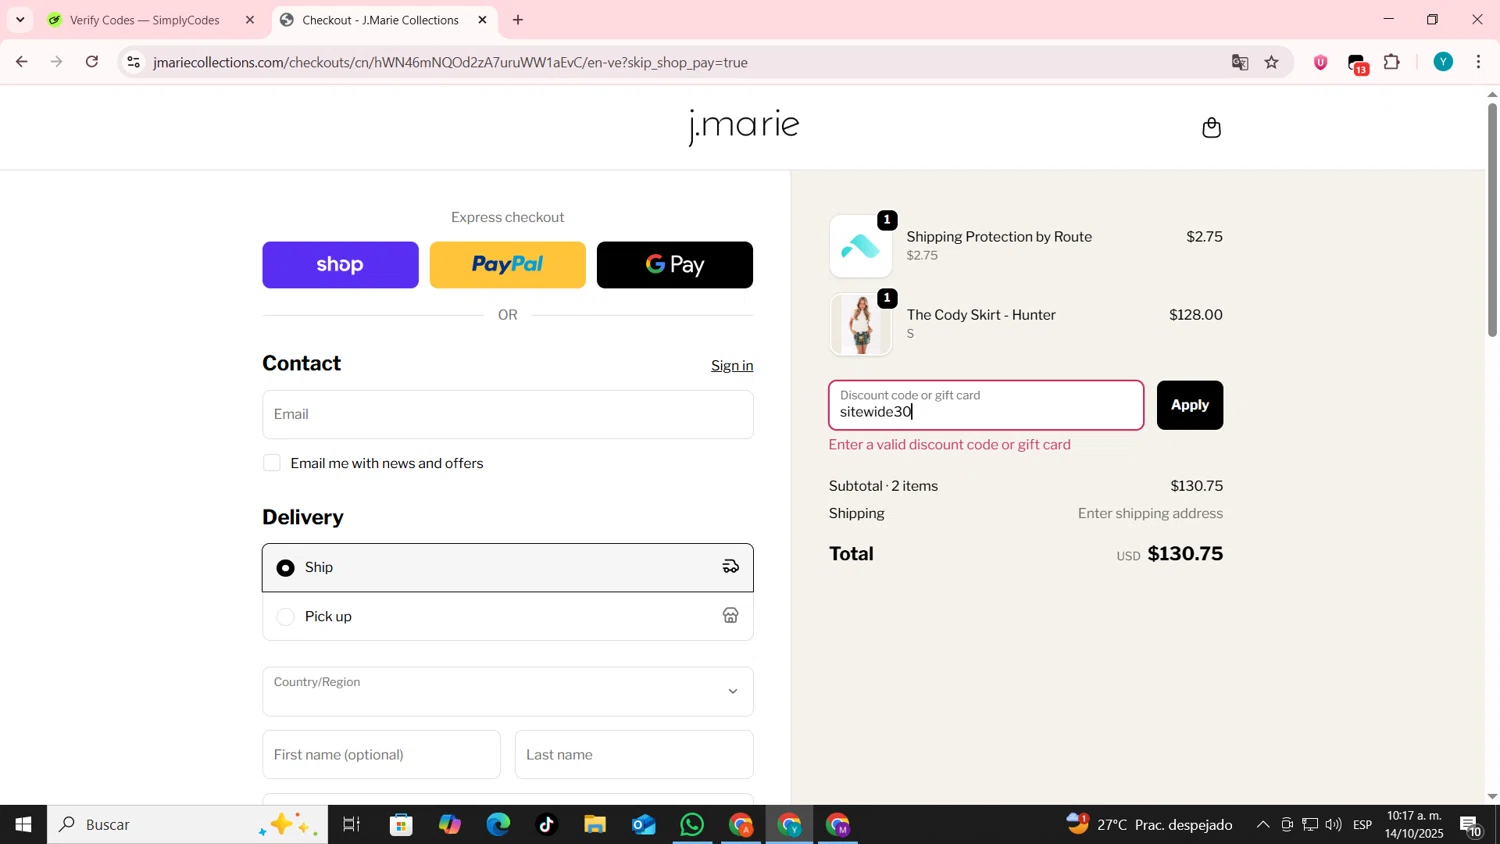Viewport: 1500px width, 844px height.
Task: Focus the Email input field
Action: point(508,414)
